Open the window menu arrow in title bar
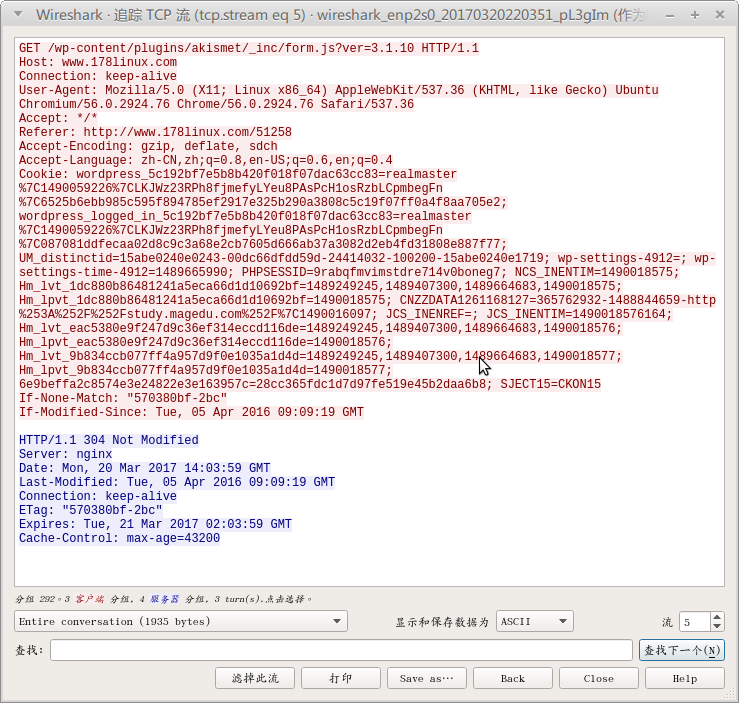 tap(18, 14)
